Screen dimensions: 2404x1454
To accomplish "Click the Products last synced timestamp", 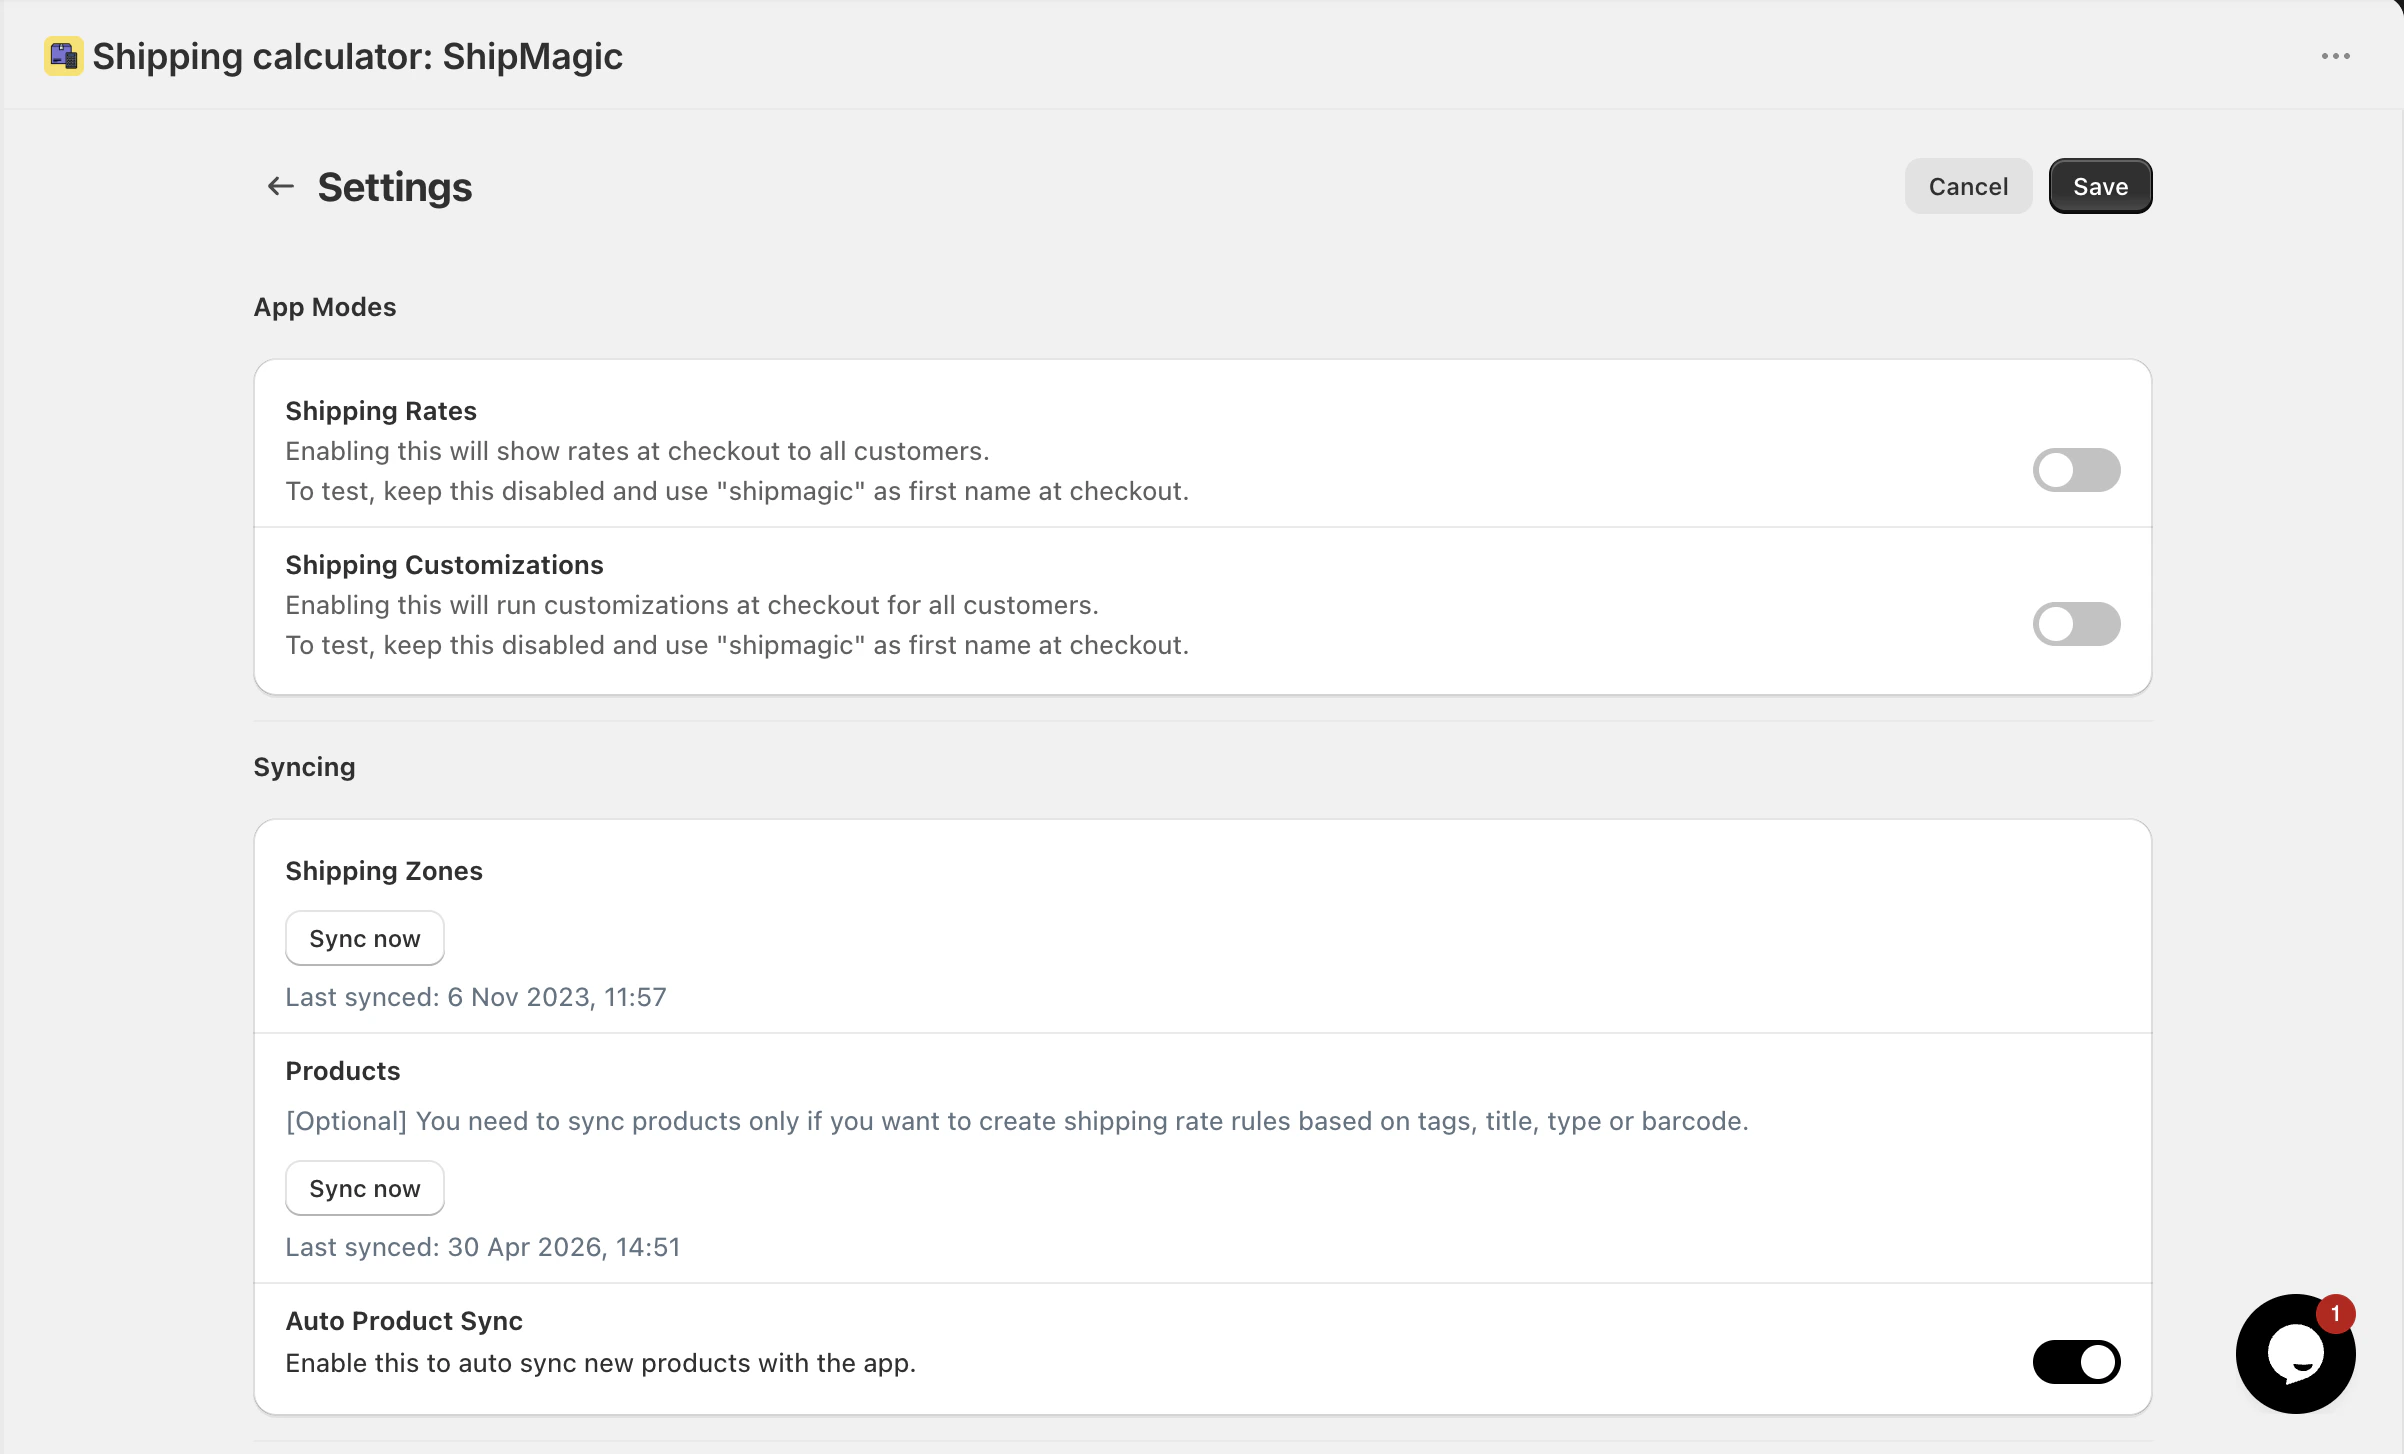I will (x=483, y=1247).
